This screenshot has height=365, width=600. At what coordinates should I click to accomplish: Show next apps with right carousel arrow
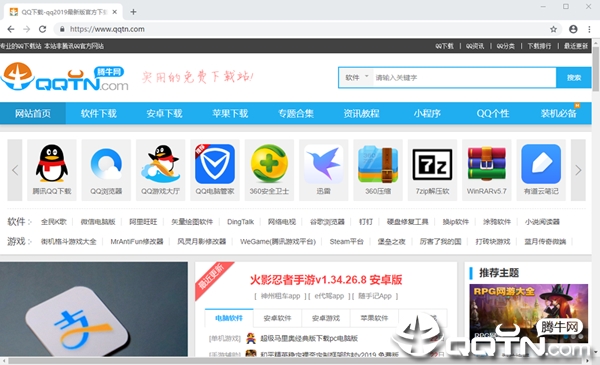coord(578,170)
